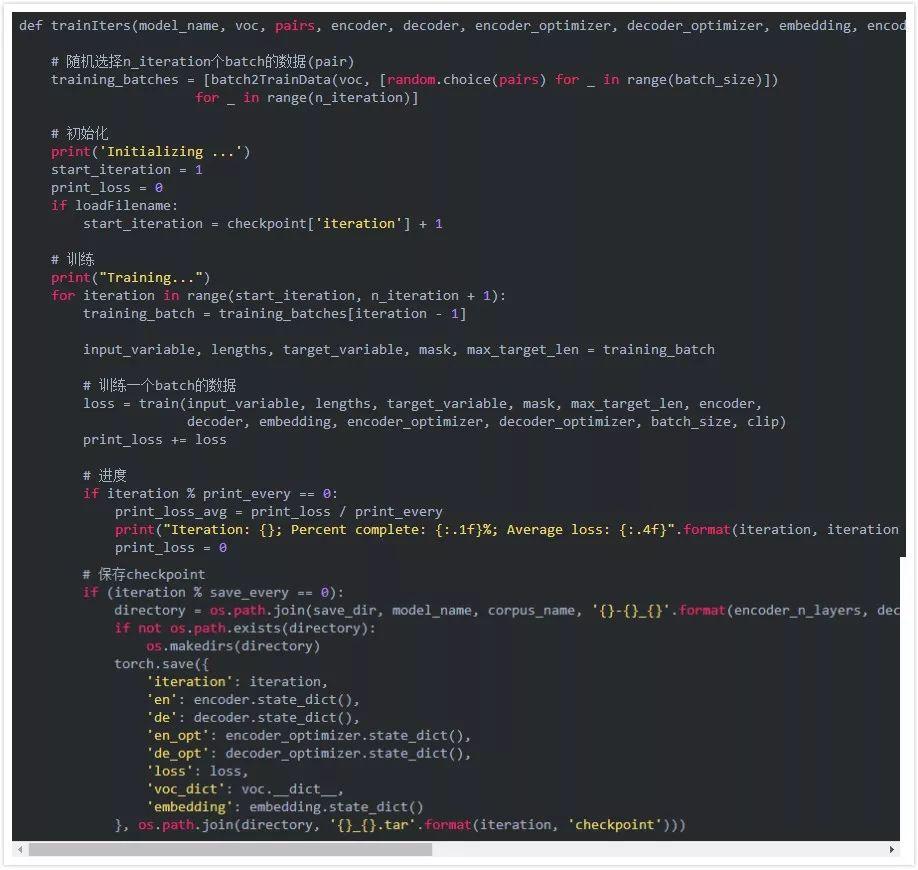Click the print("Training...") line
The image size is (918, 870).
(x=130, y=278)
